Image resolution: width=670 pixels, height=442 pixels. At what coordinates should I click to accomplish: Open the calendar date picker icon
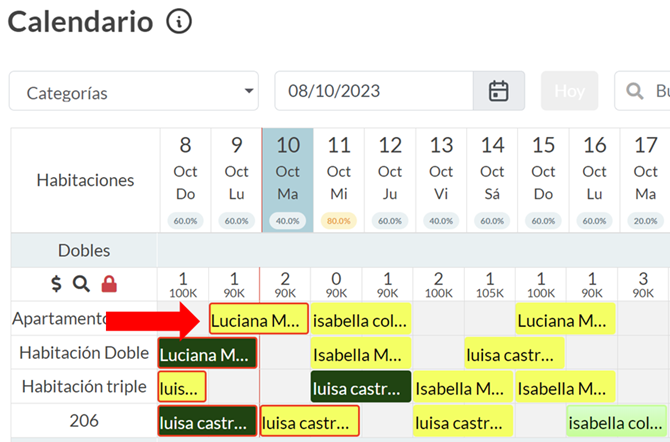point(498,92)
